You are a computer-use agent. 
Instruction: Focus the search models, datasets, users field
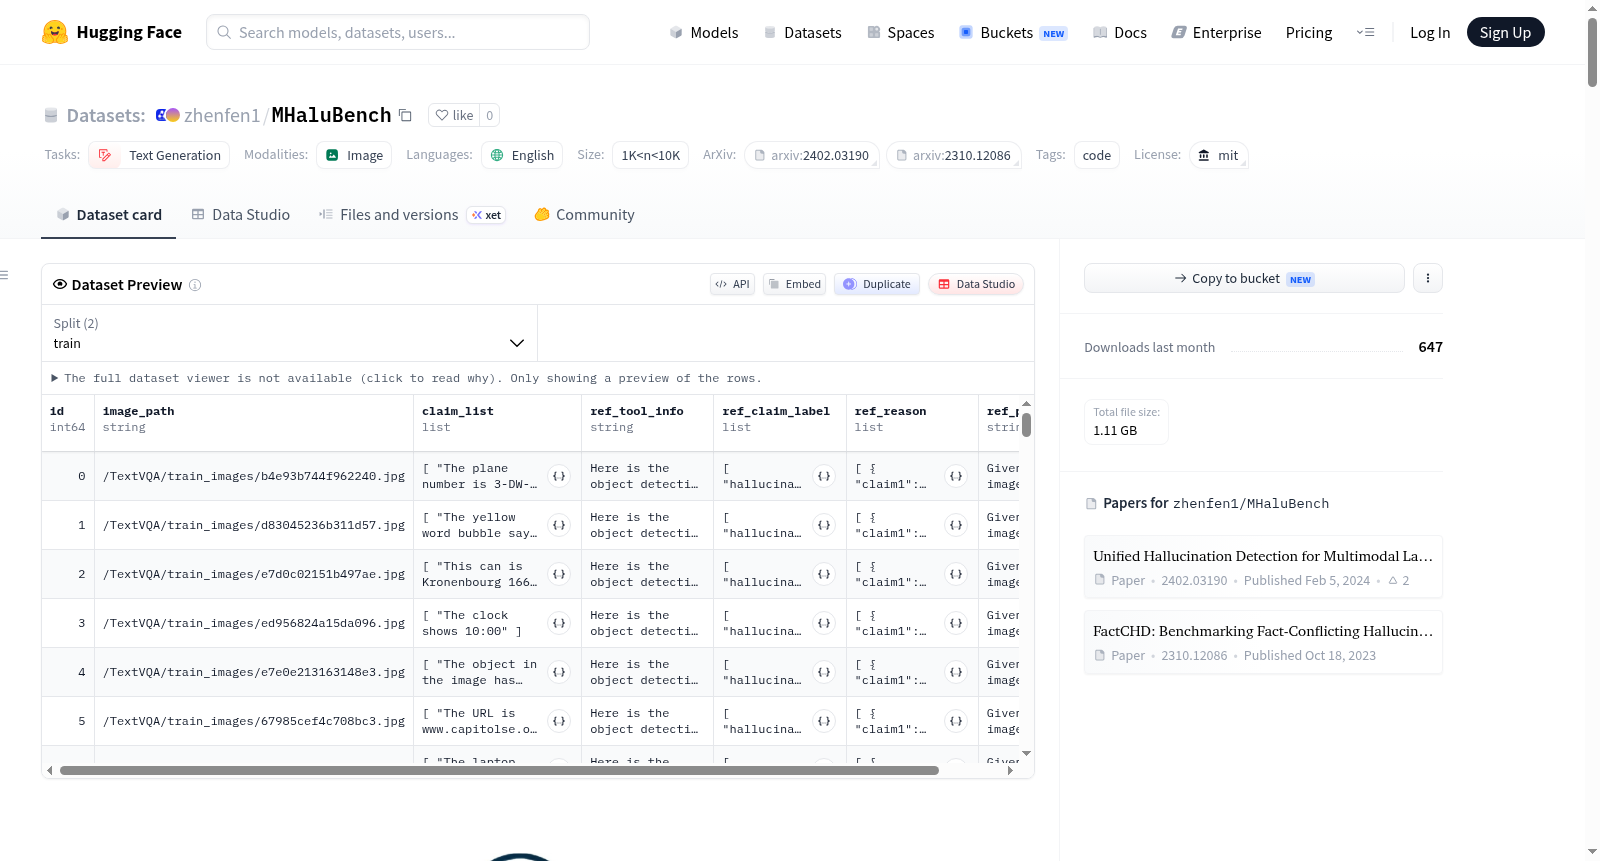398,32
